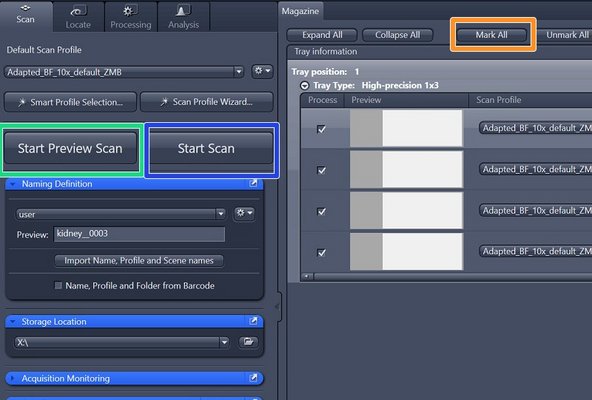
Task: Browse for storage folder
Action: [248, 342]
